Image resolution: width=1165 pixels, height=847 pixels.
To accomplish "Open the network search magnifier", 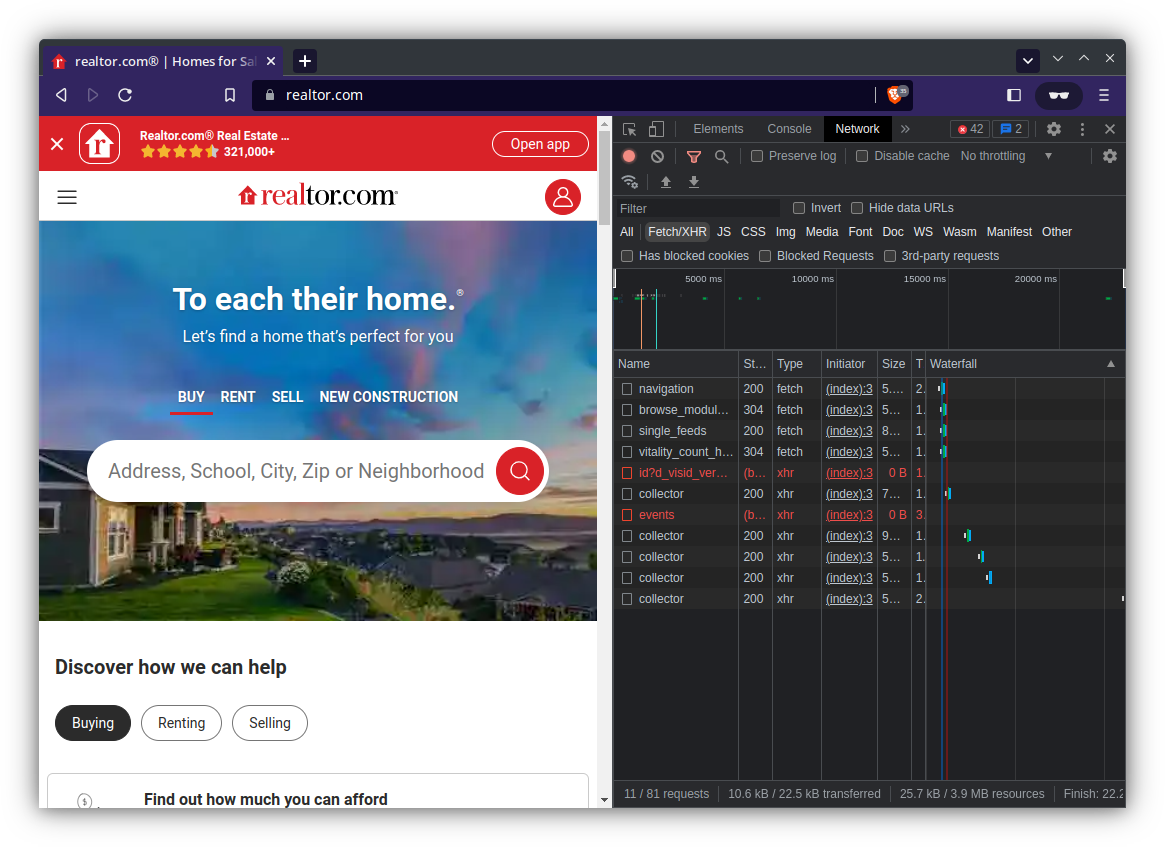I will click(721, 156).
